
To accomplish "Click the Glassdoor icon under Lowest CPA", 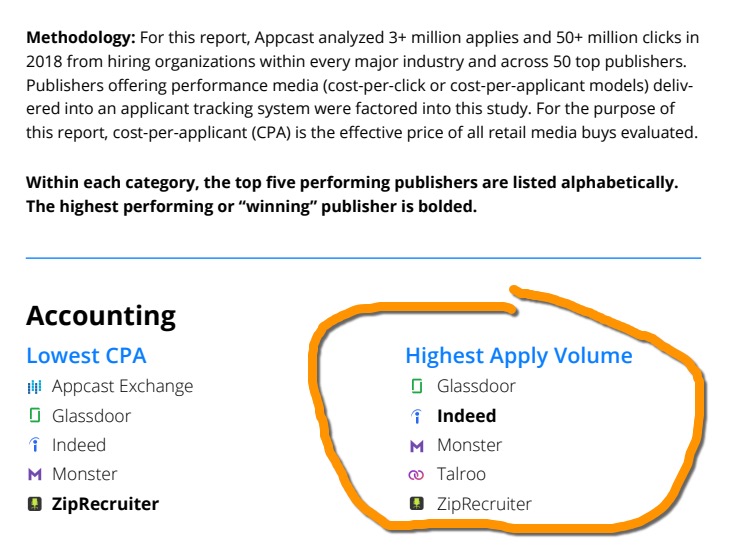I will pyautogui.click(x=35, y=415).
